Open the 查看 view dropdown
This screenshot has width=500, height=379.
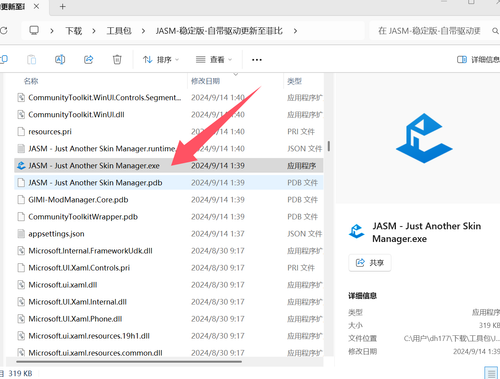pyautogui.click(x=214, y=60)
